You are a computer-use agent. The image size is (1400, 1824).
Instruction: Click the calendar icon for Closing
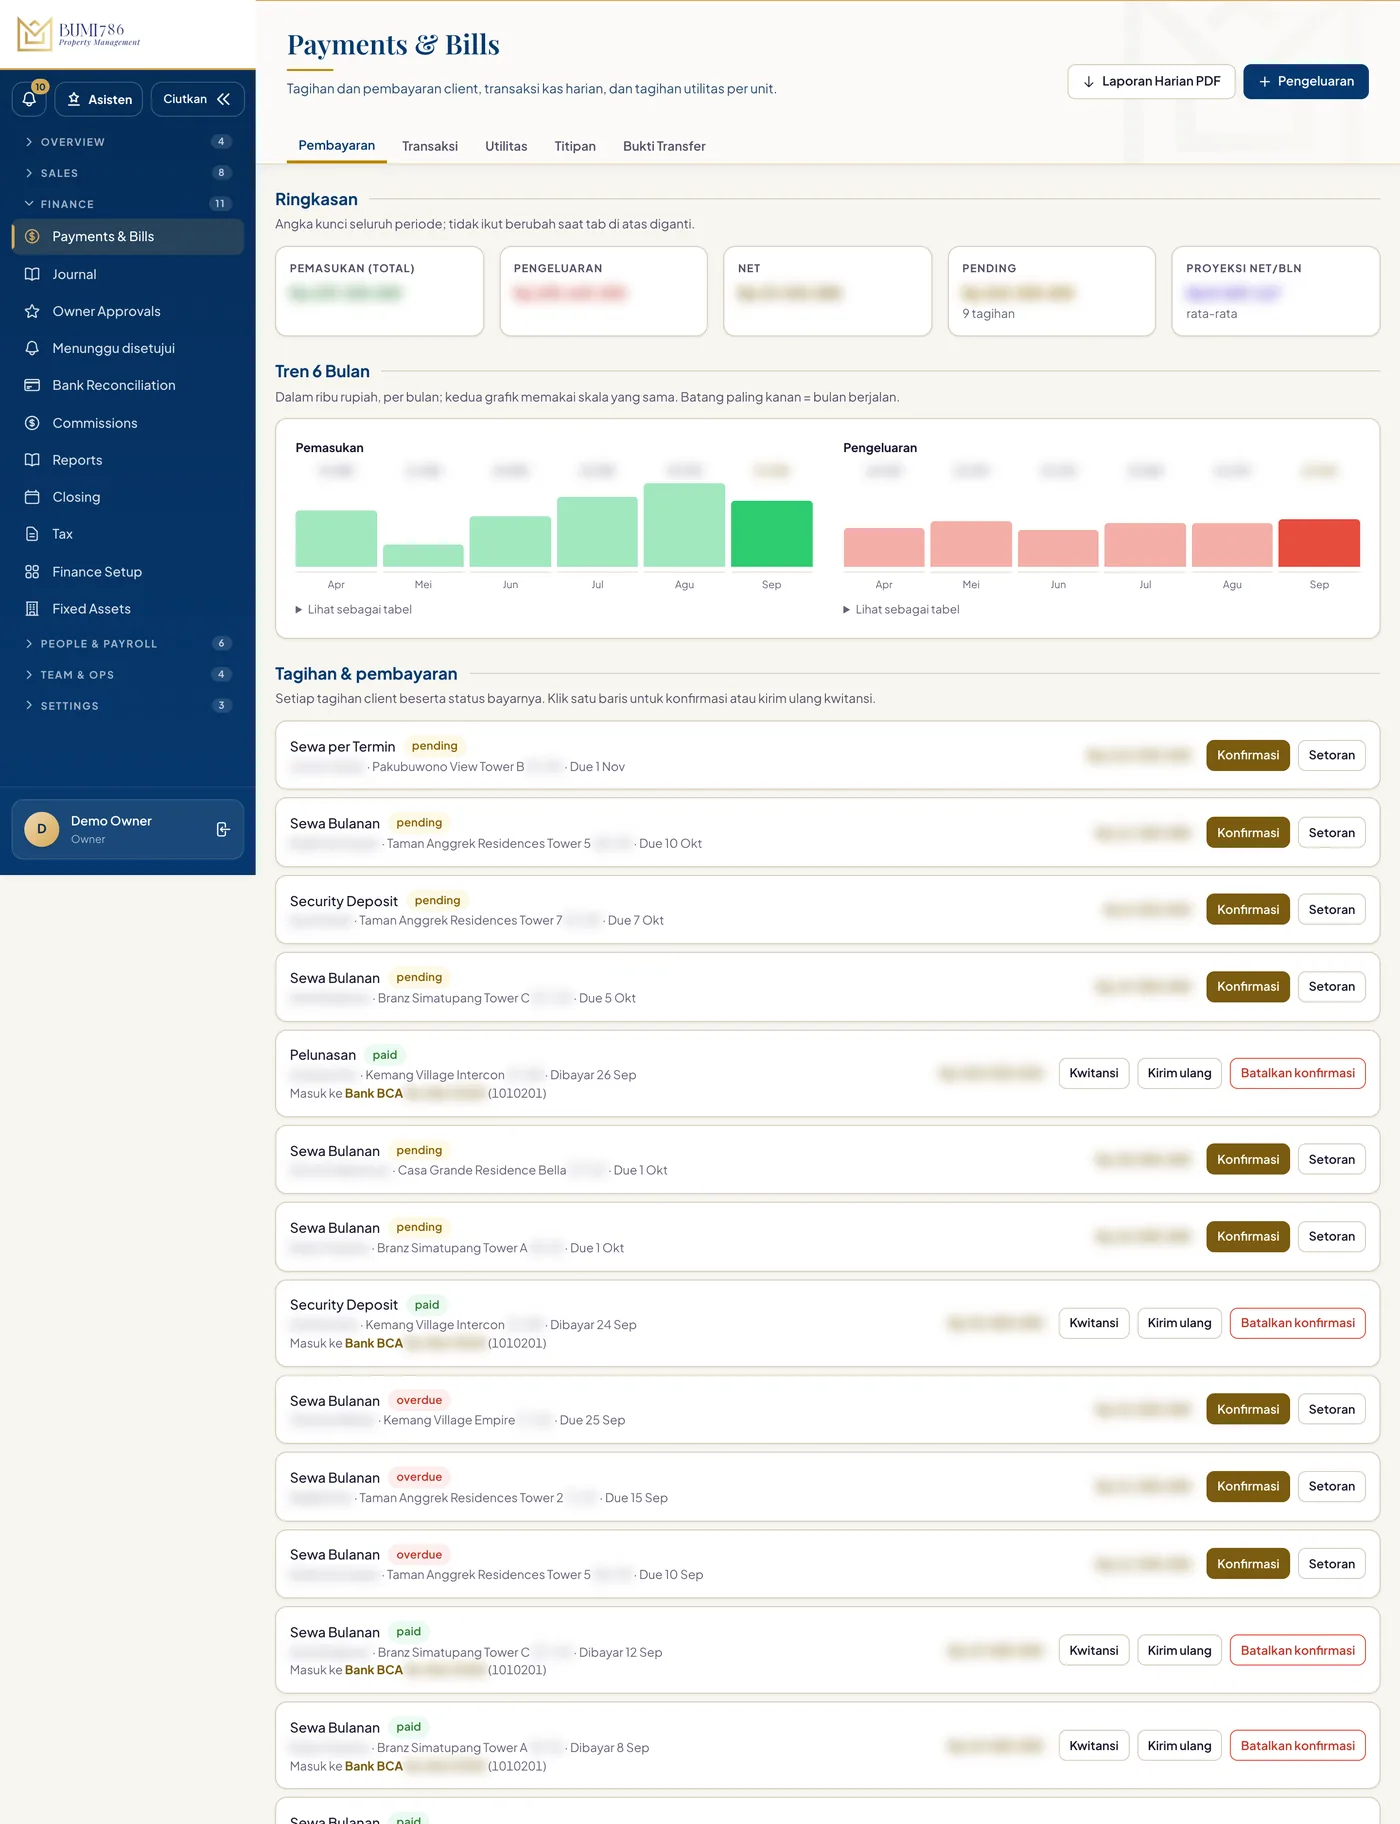32,497
